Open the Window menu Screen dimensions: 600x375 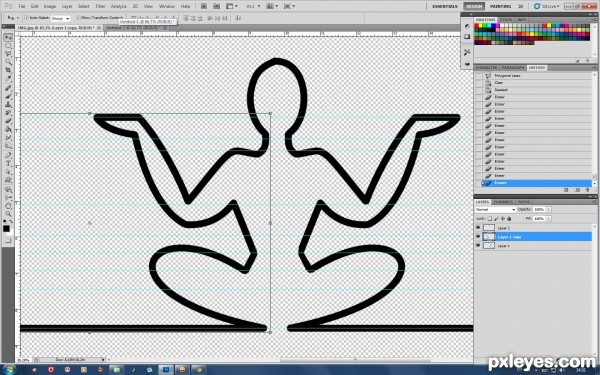click(x=166, y=7)
